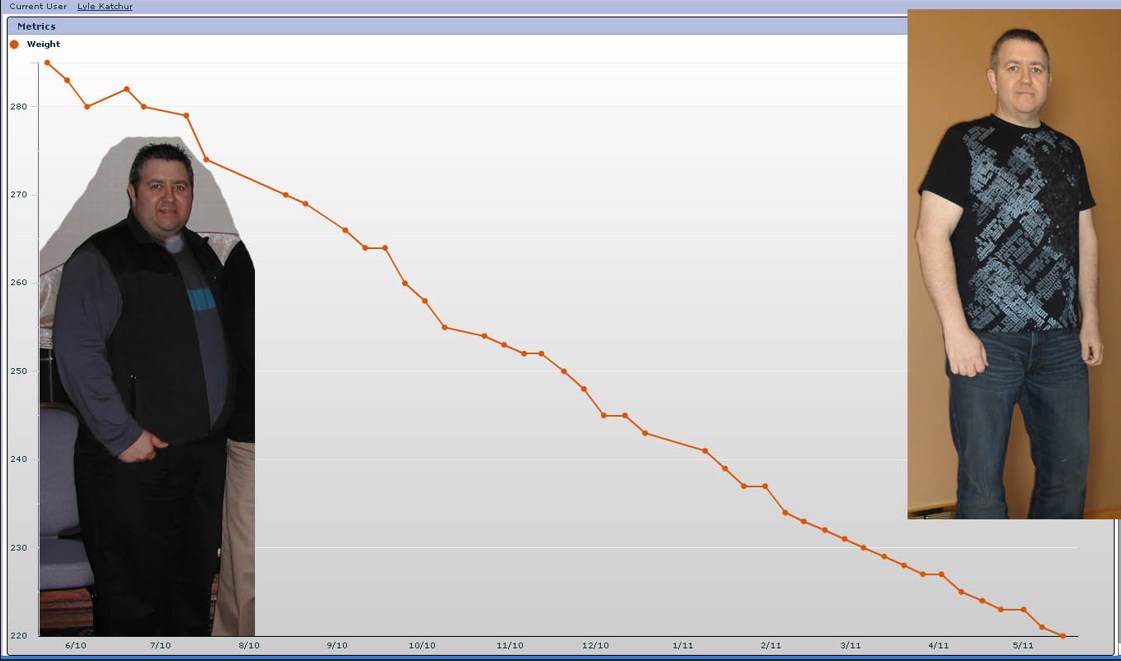Click the final data point at 220
Screen dimensions: 1121x661
(x=1062, y=636)
